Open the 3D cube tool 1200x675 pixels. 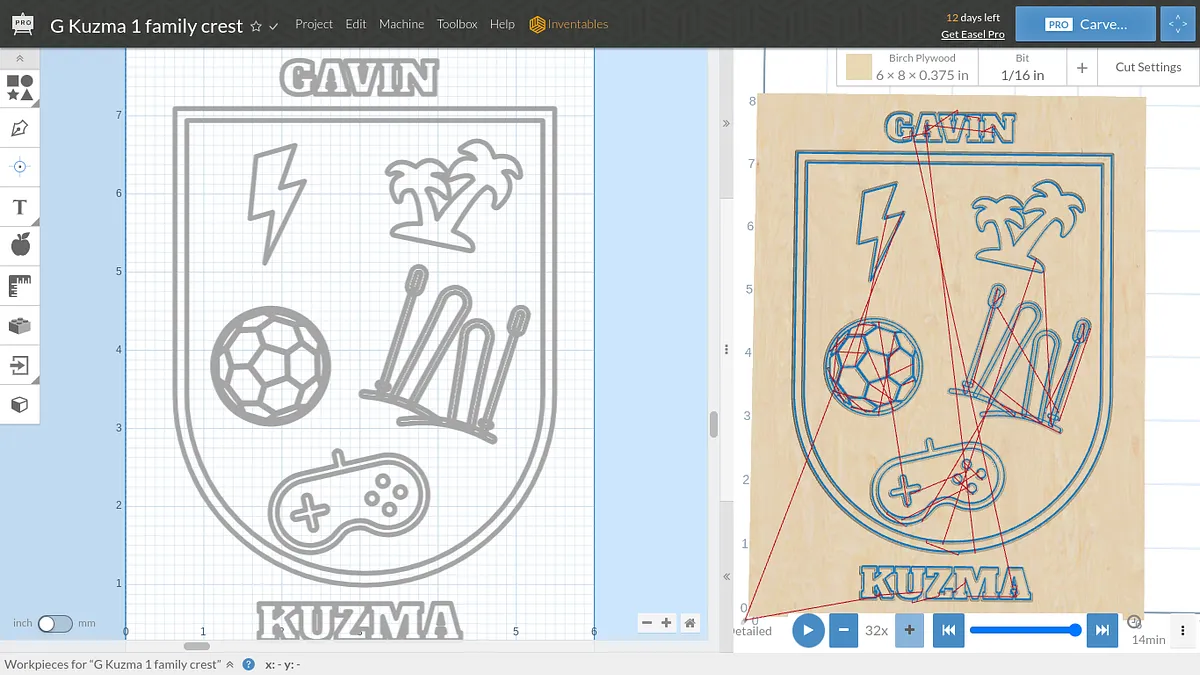pyautogui.click(x=20, y=405)
